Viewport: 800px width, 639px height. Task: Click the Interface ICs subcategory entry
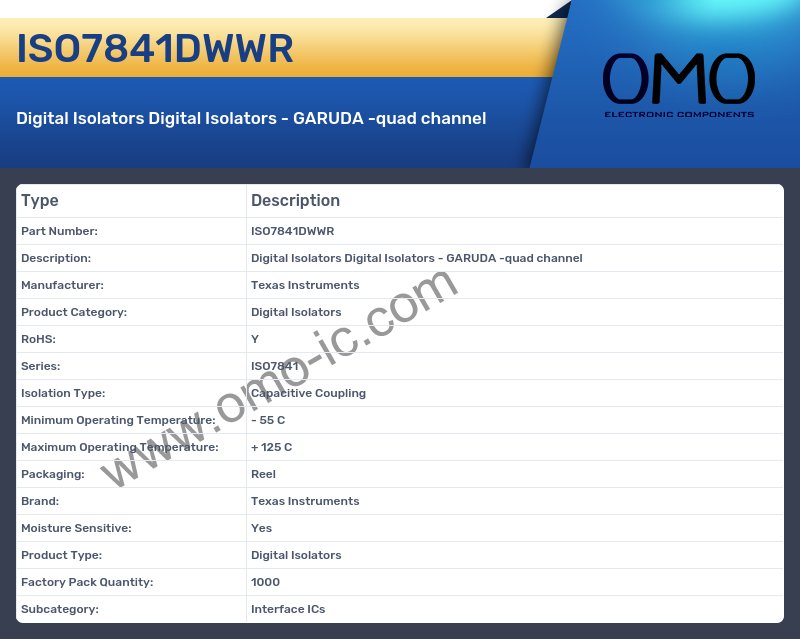(x=289, y=609)
